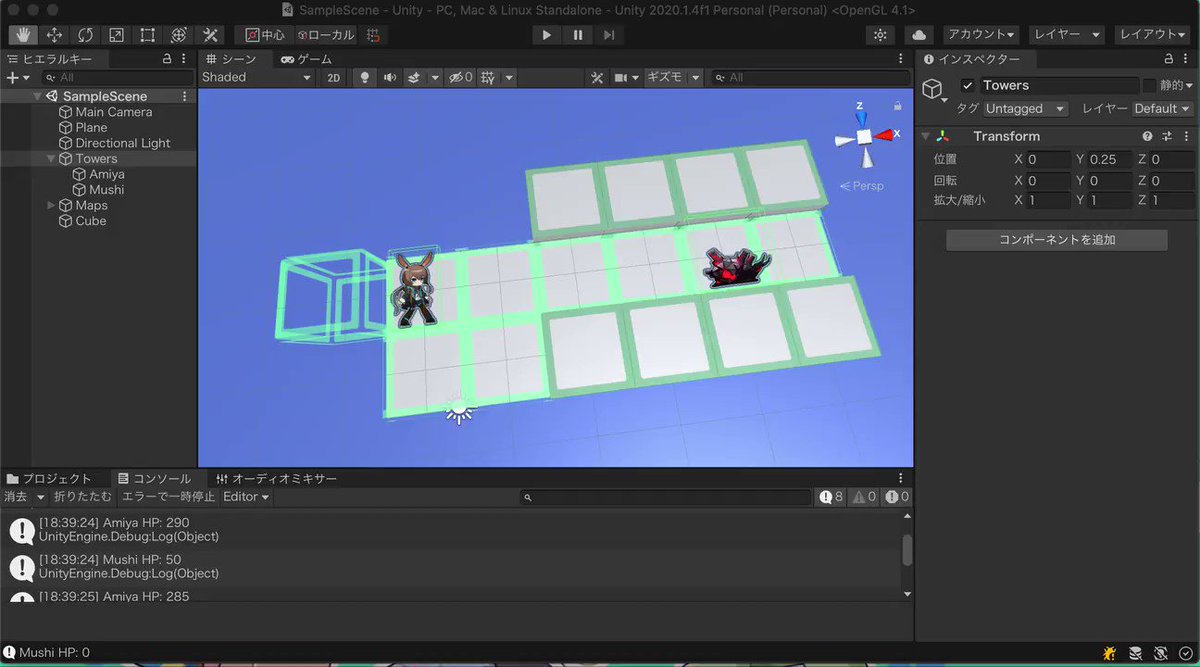Click console 消去 clear button

coord(16,496)
